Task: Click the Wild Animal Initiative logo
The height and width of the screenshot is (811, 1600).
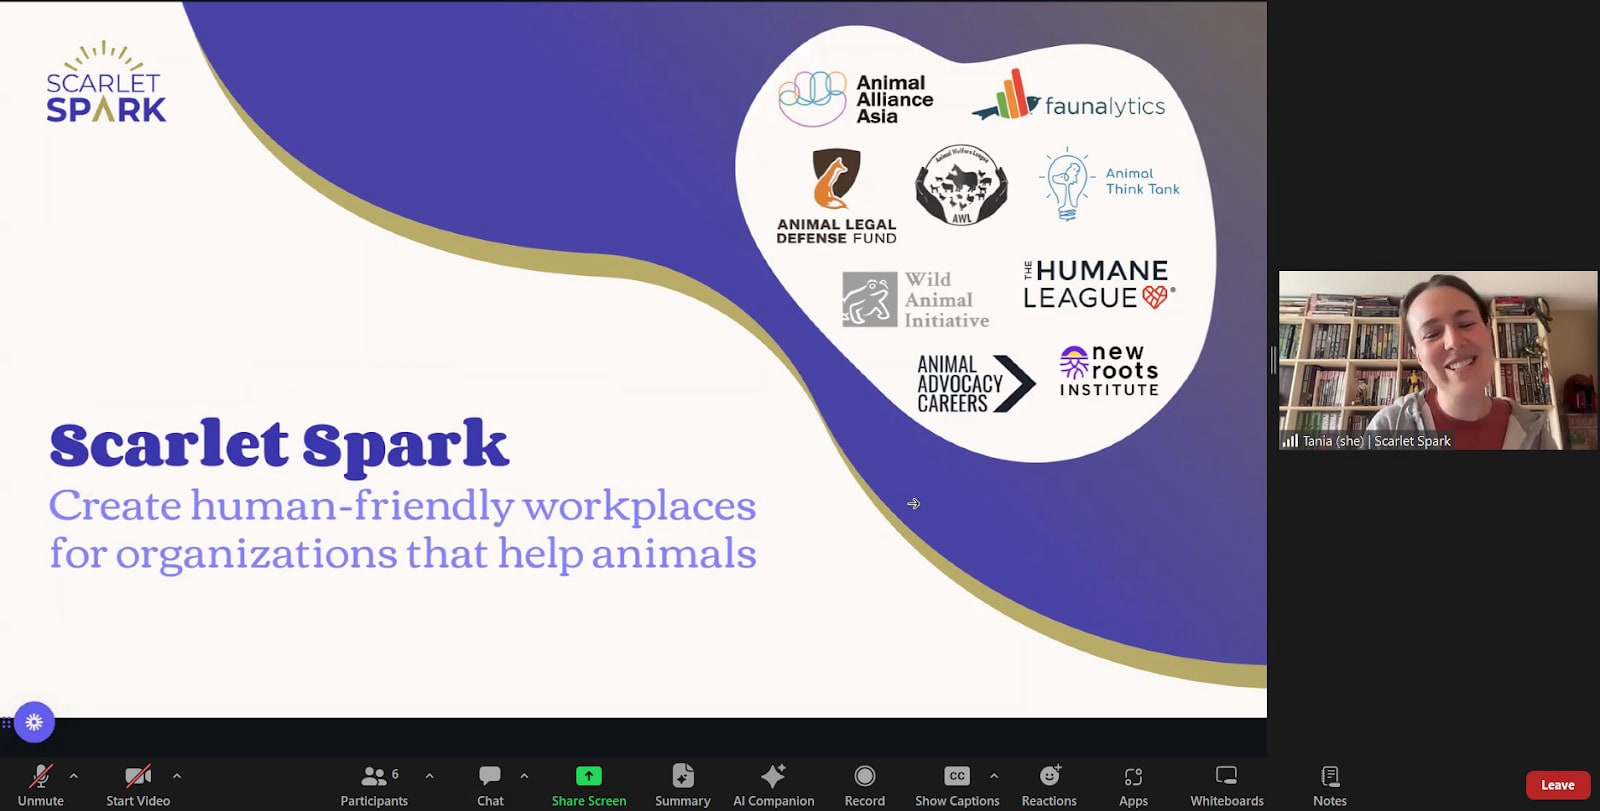Action: [916, 300]
